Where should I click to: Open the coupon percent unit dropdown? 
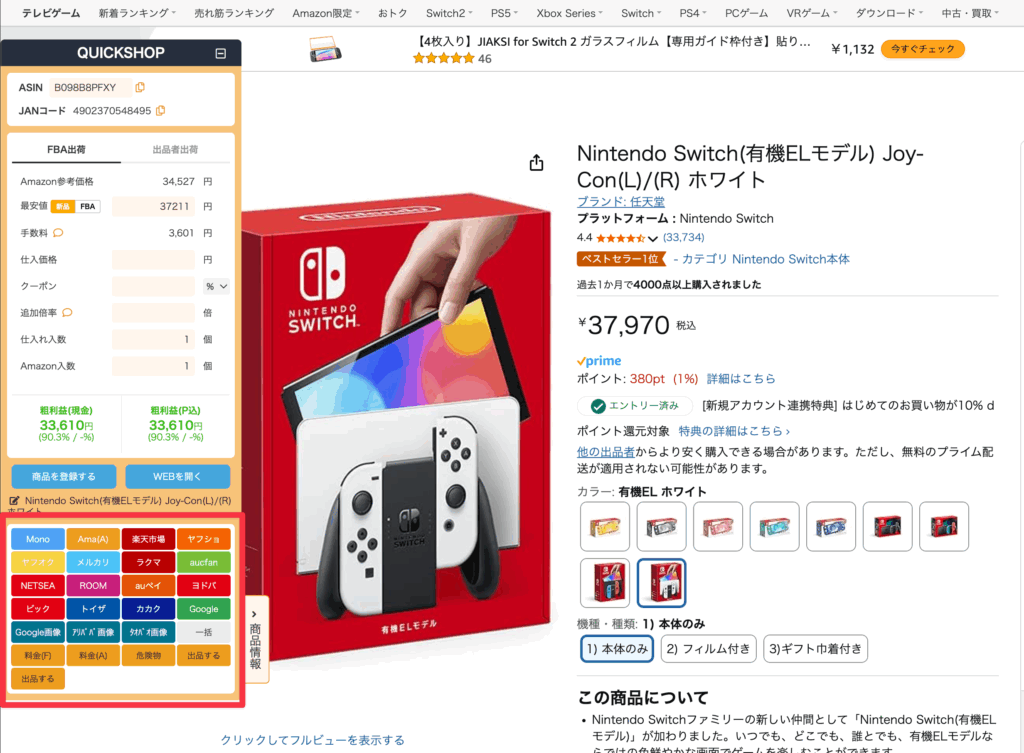coord(216,286)
